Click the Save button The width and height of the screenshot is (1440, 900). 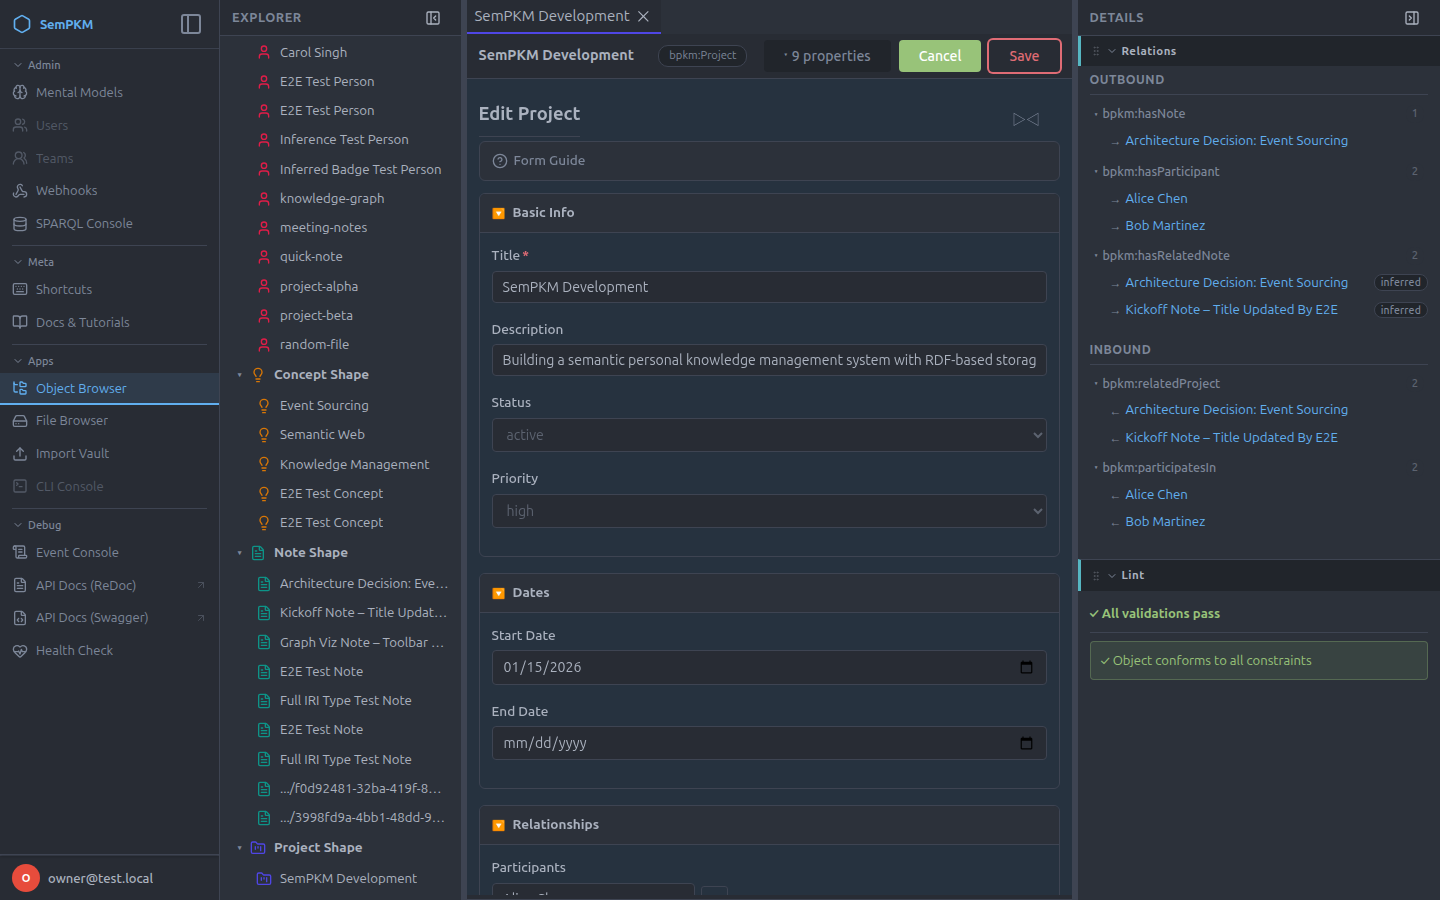click(x=1024, y=56)
